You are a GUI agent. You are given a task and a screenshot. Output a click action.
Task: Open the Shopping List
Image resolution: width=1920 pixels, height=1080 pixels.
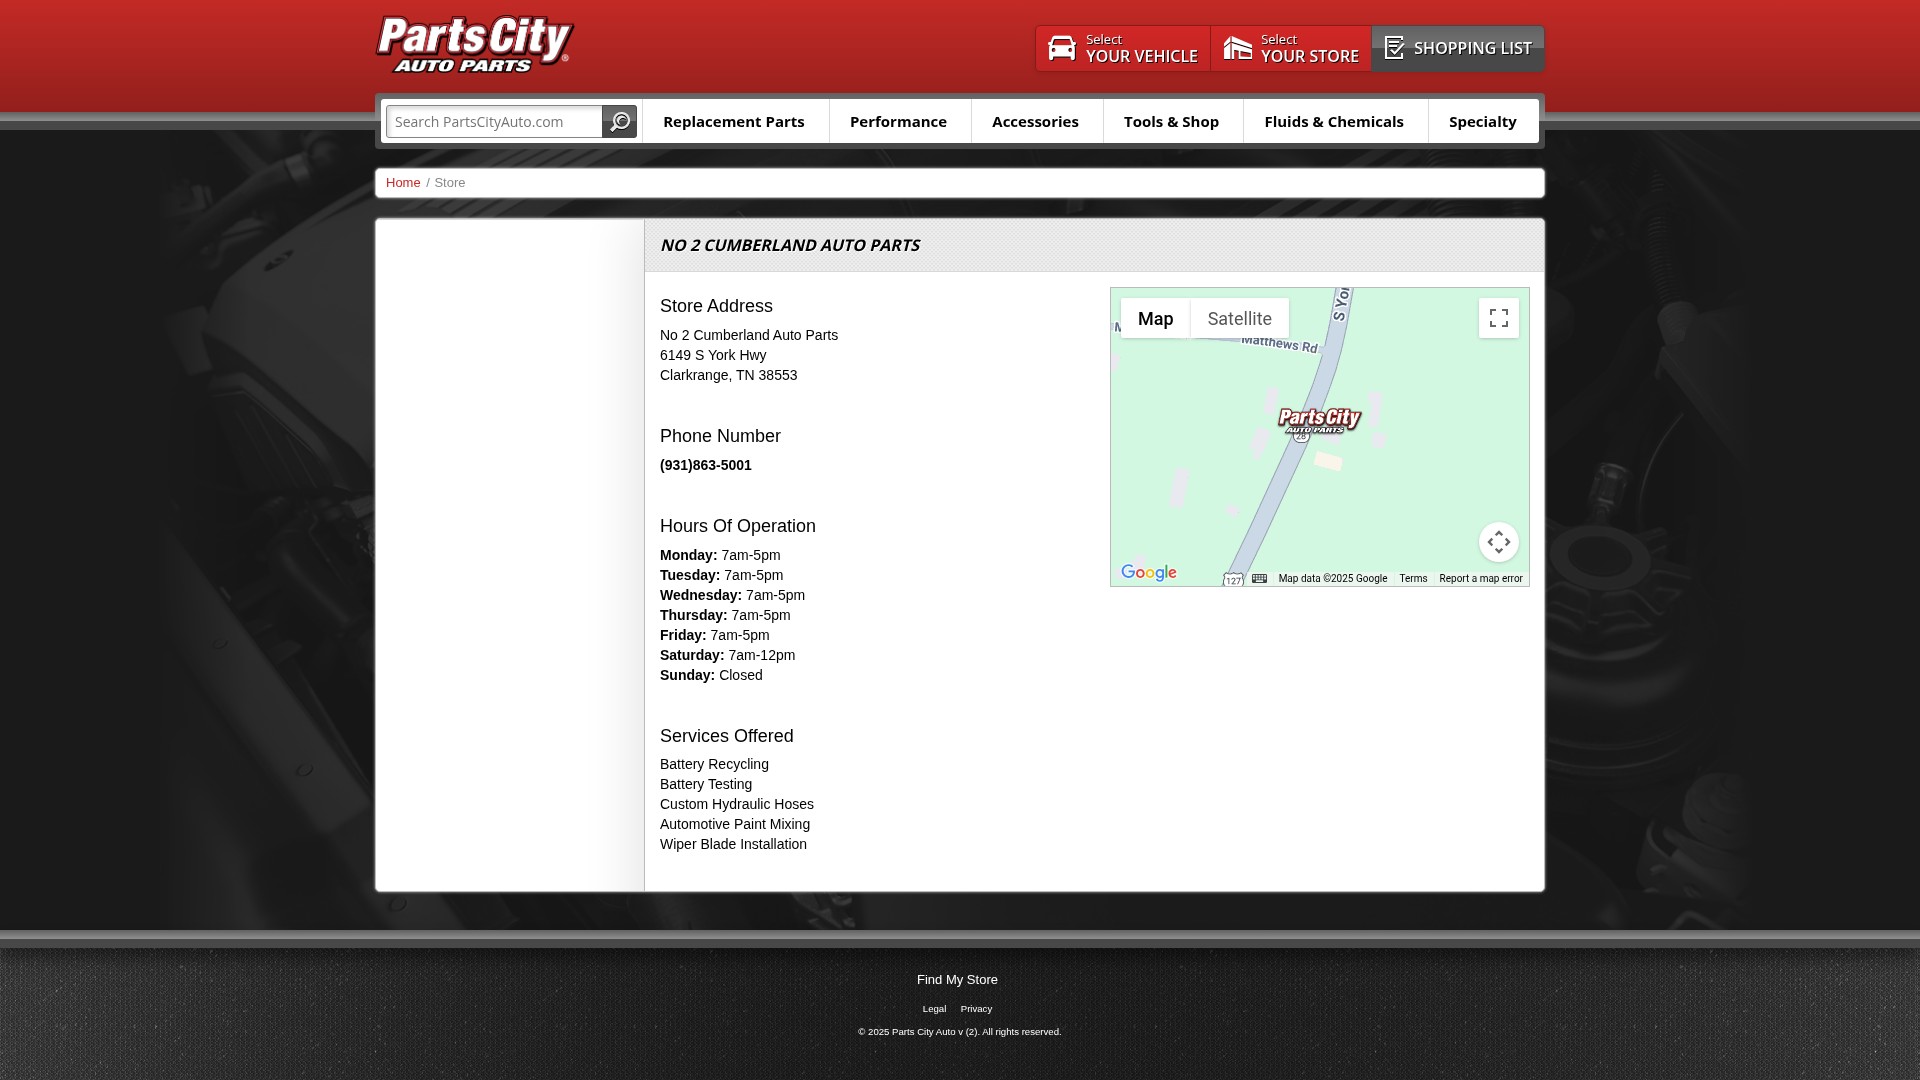point(1458,48)
